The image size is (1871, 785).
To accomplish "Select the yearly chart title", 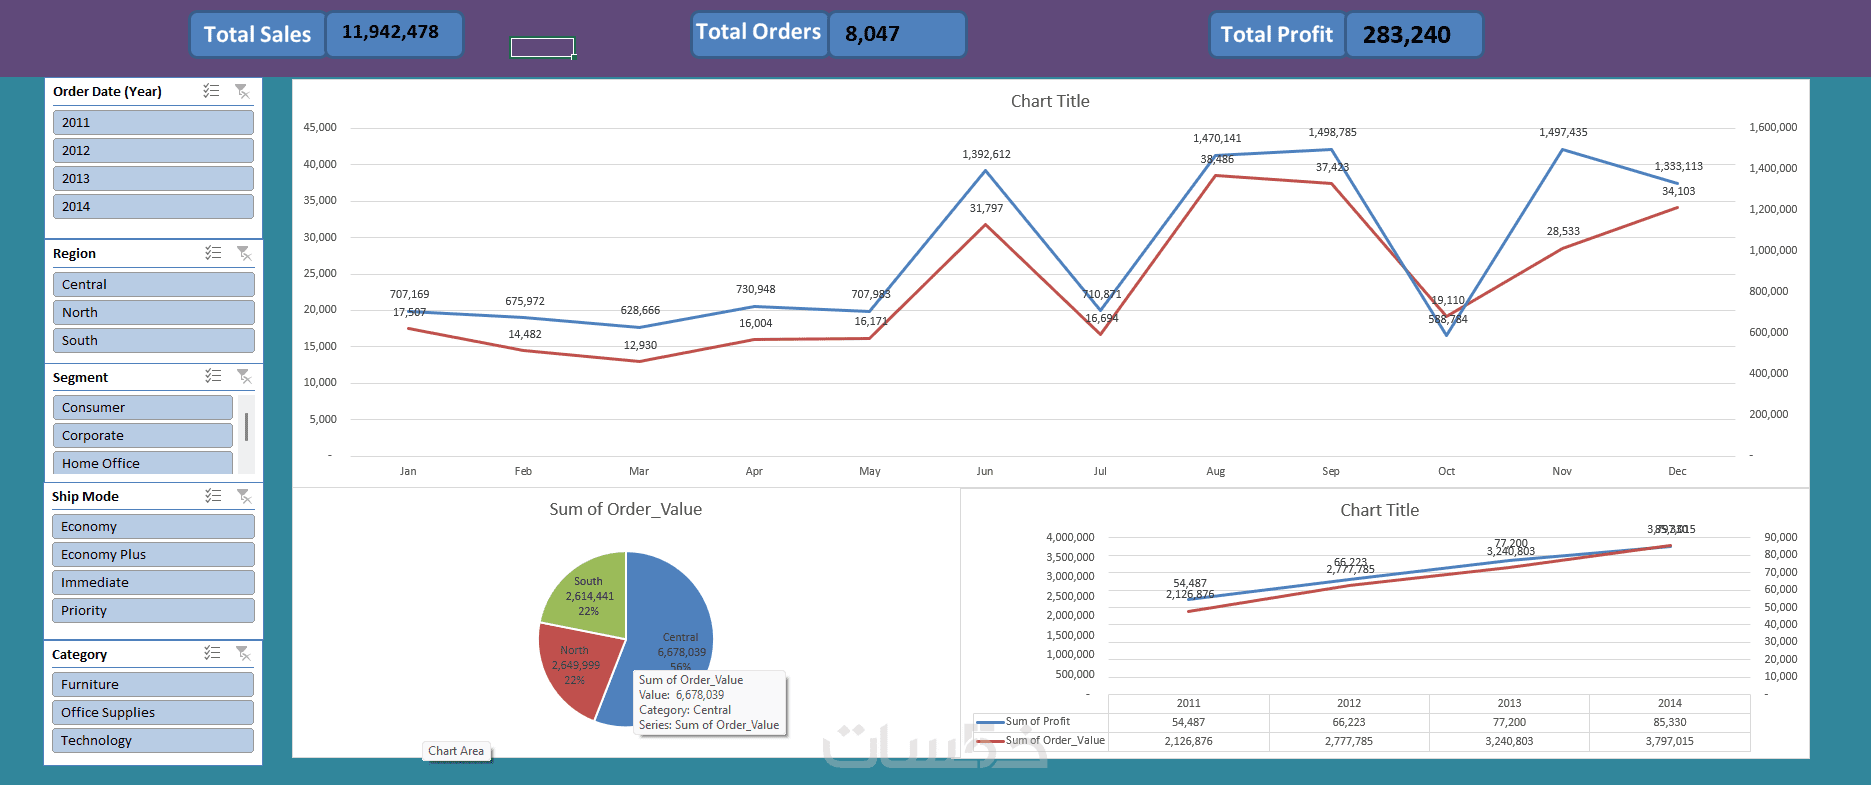I will [1380, 510].
